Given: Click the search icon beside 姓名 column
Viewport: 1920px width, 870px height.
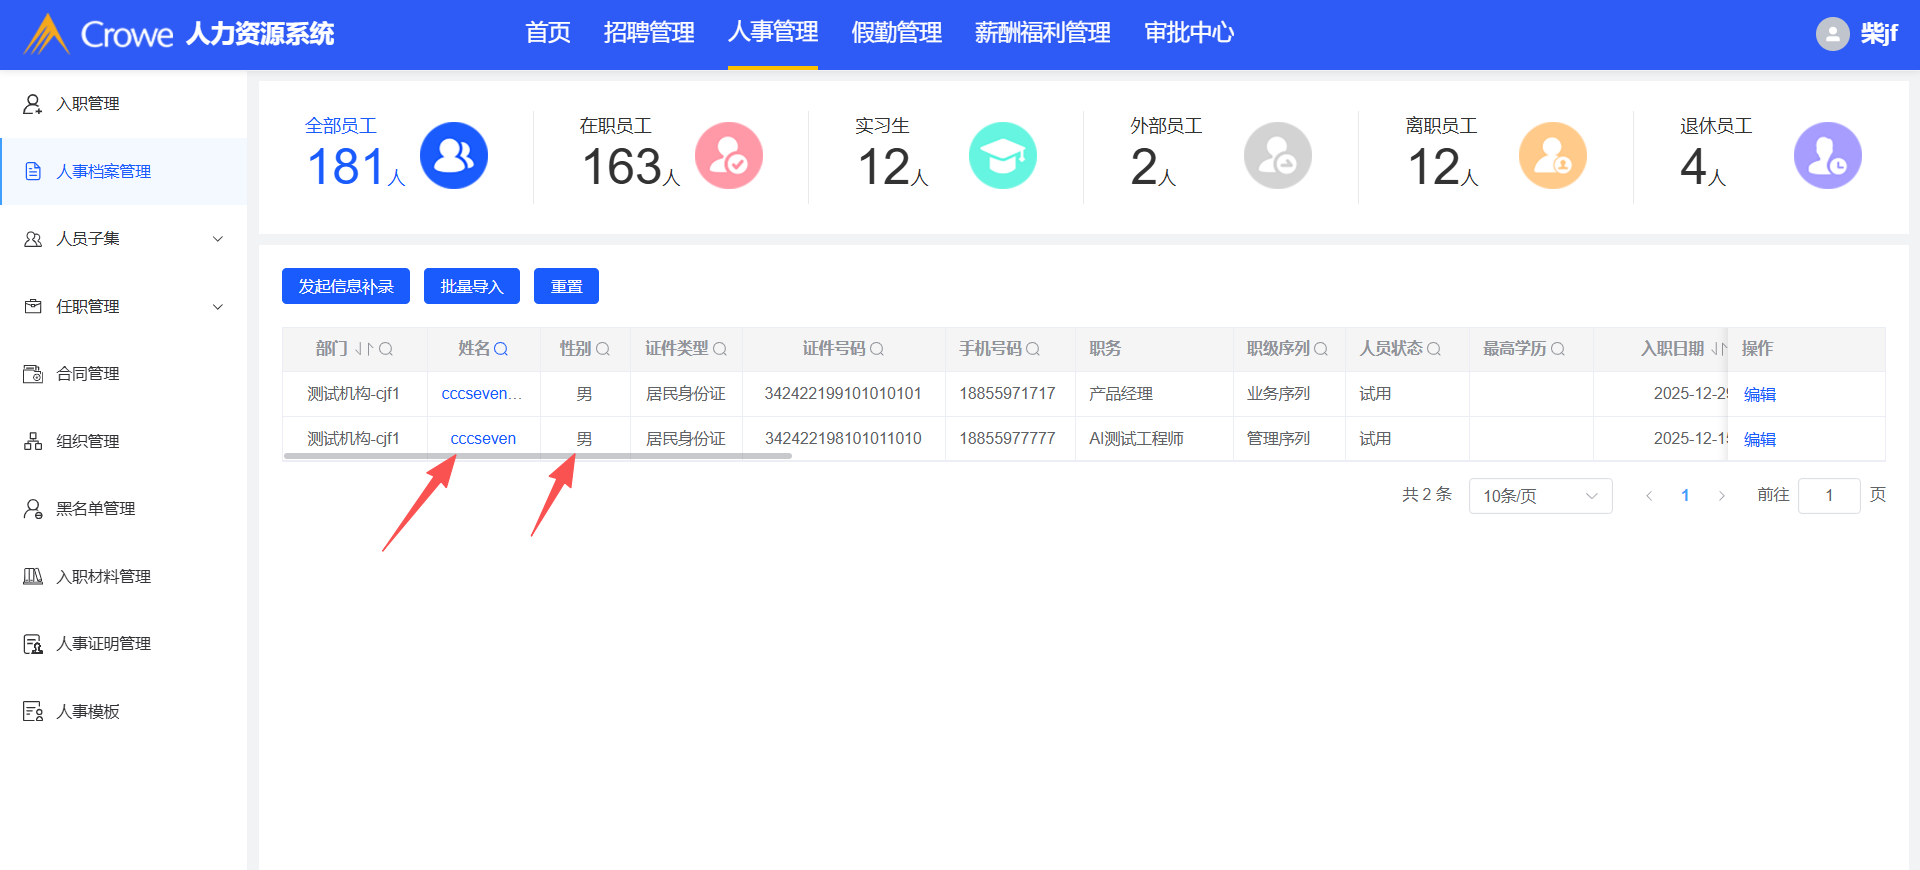Looking at the screenshot, I should [501, 349].
